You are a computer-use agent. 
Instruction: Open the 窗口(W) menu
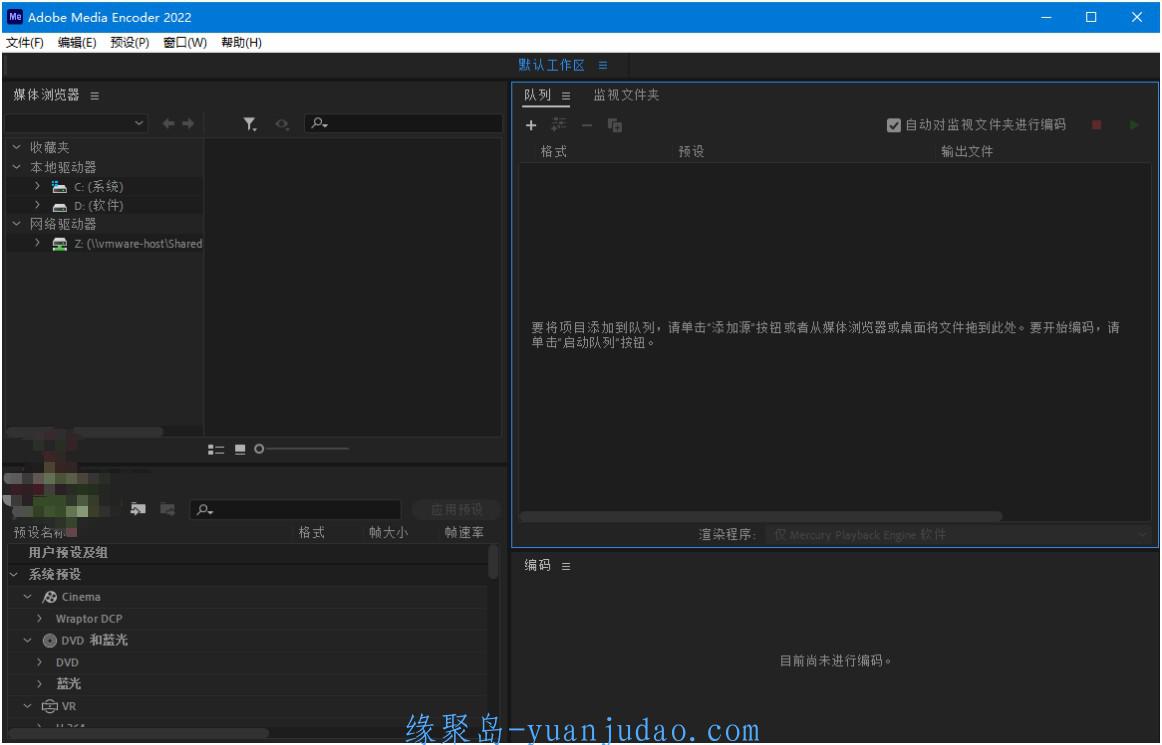[185, 42]
